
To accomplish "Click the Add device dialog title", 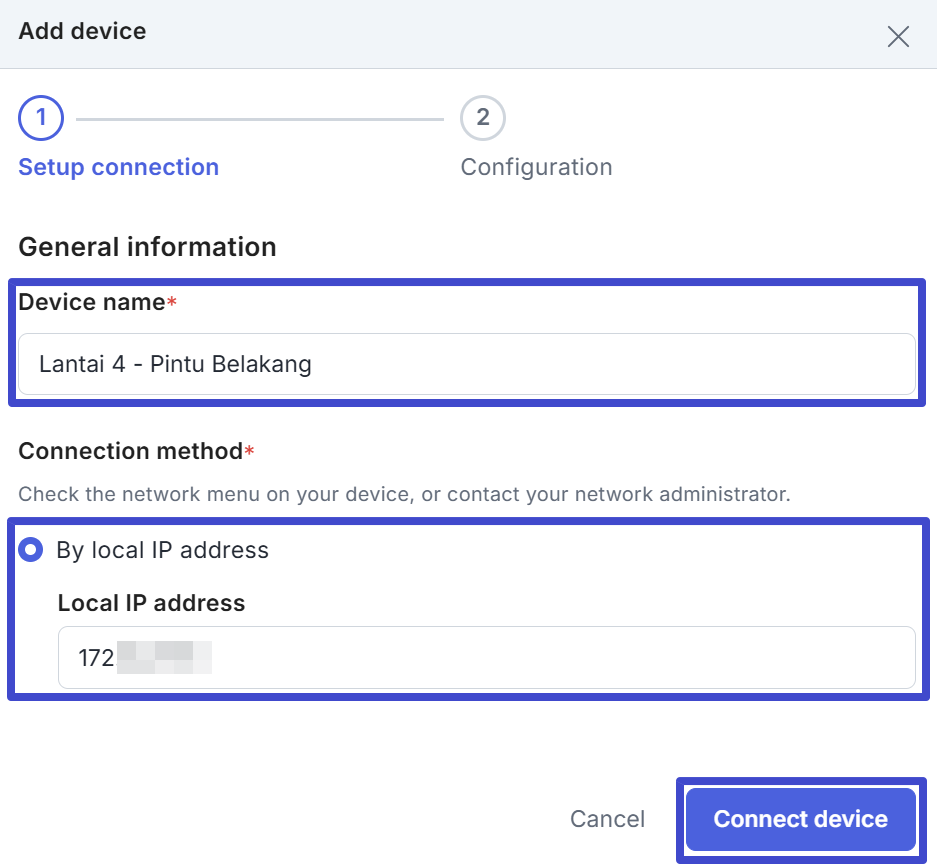I will point(82,32).
